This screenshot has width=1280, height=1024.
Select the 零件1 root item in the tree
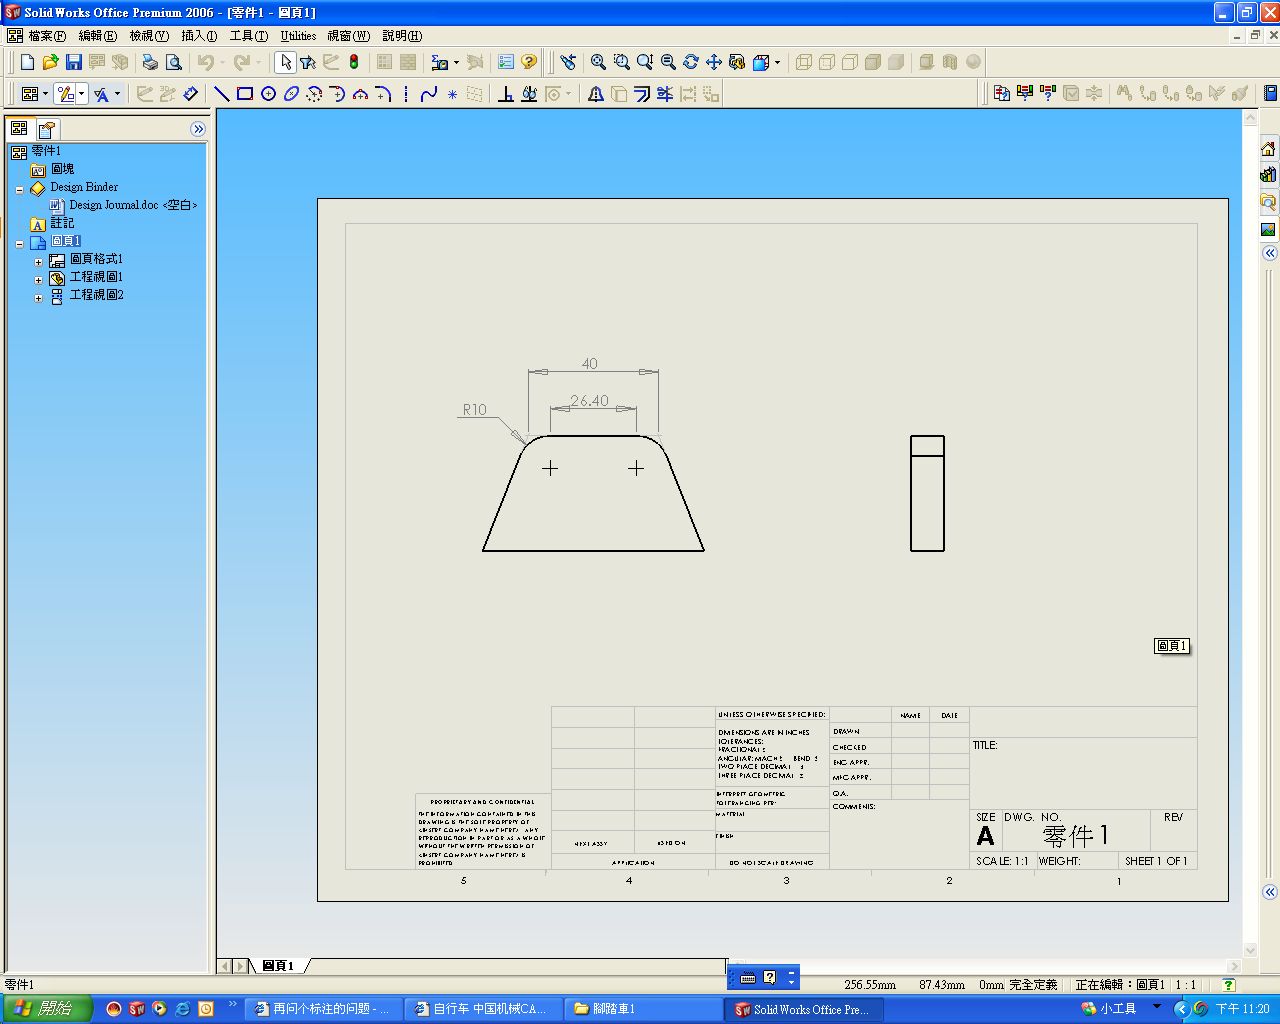(x=36, y=151)
